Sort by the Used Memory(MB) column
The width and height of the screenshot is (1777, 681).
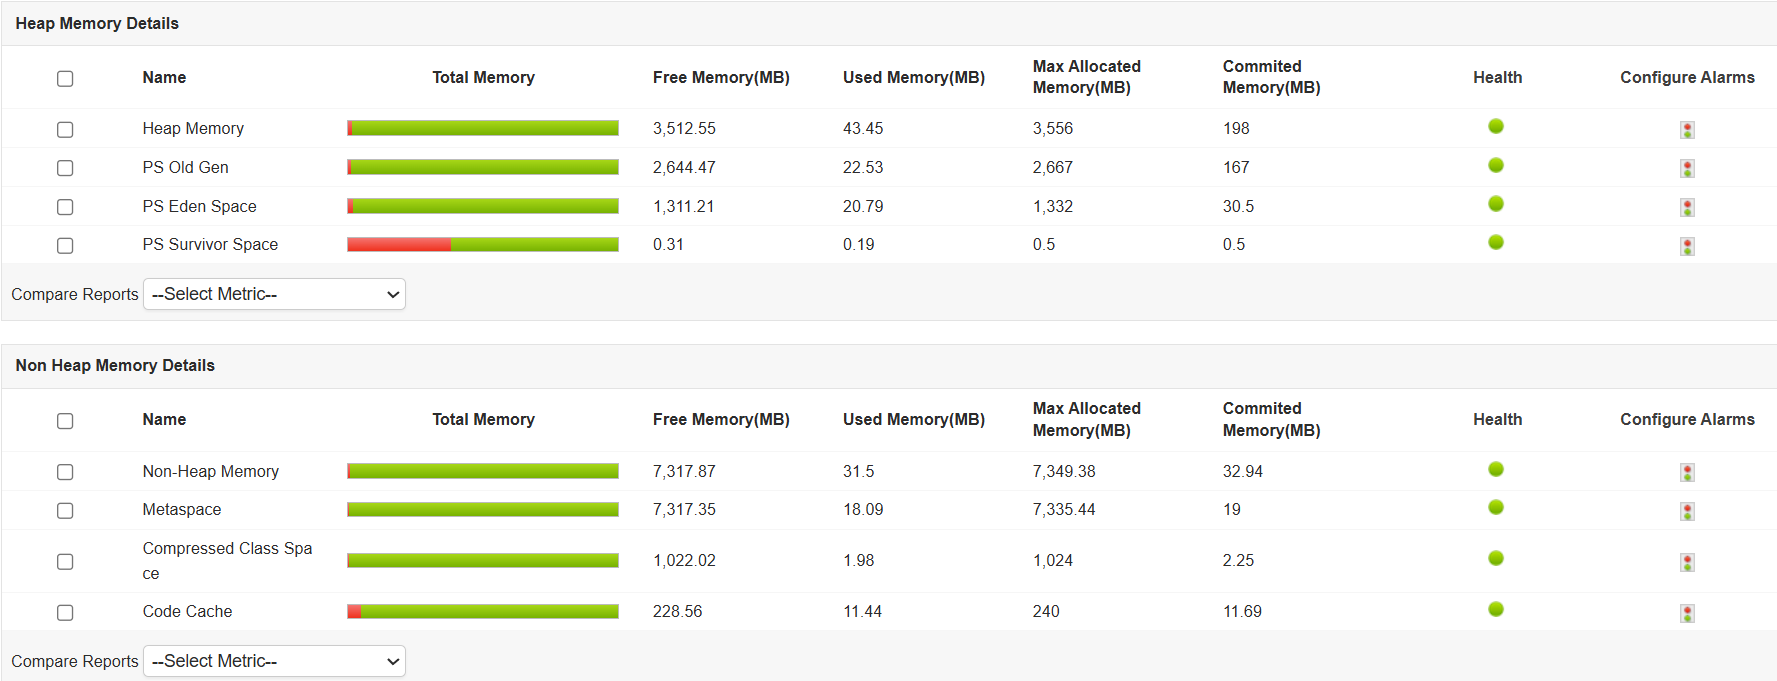[913, 77]
